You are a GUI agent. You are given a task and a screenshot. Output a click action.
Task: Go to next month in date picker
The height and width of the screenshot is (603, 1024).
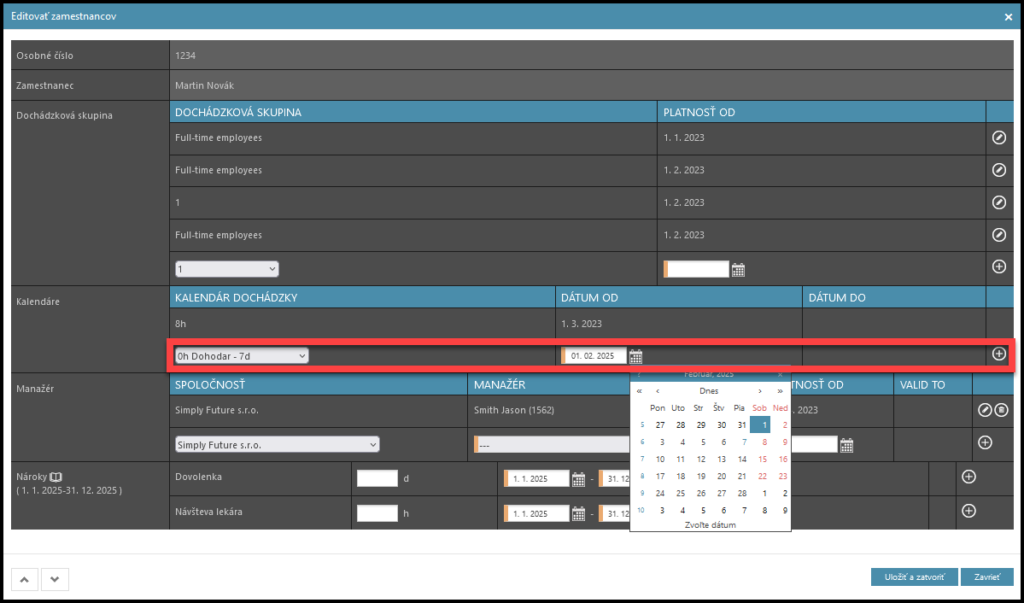pos(761,391)
